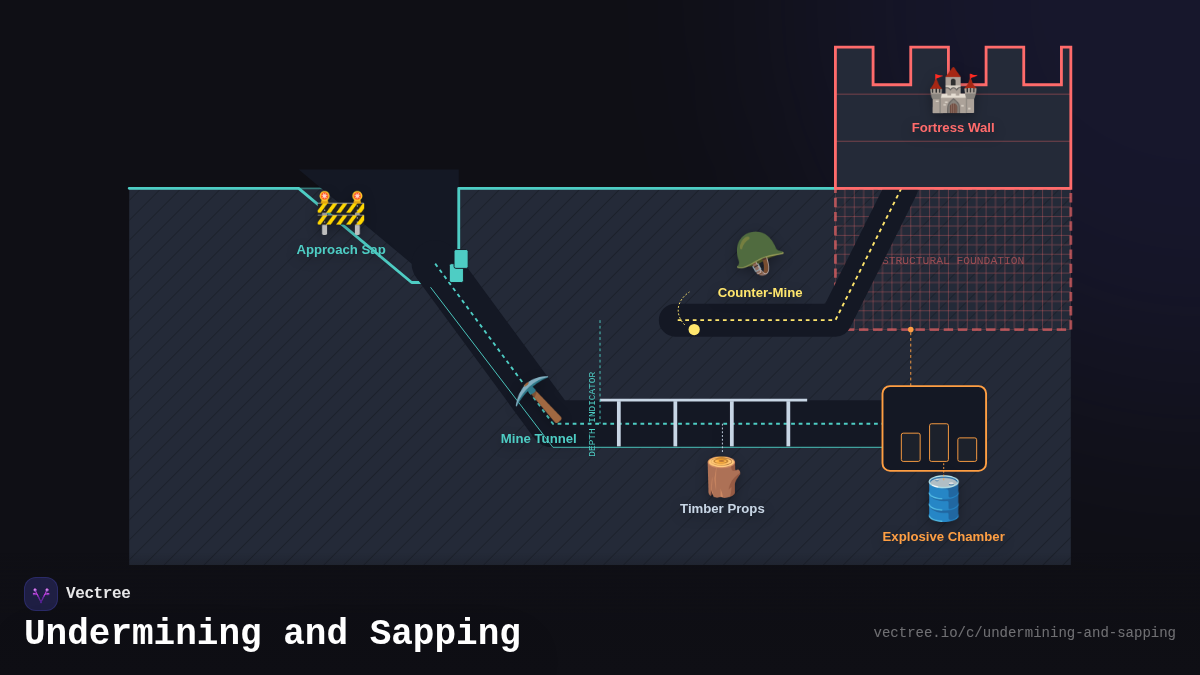
Task: Click the striped barricade icon above Approach Sap
Action: [x=341, y=212]
